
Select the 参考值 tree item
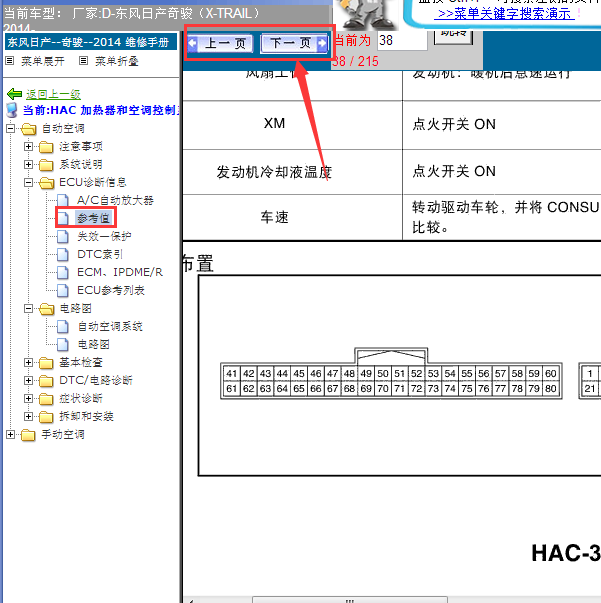[x=93, y=218]
